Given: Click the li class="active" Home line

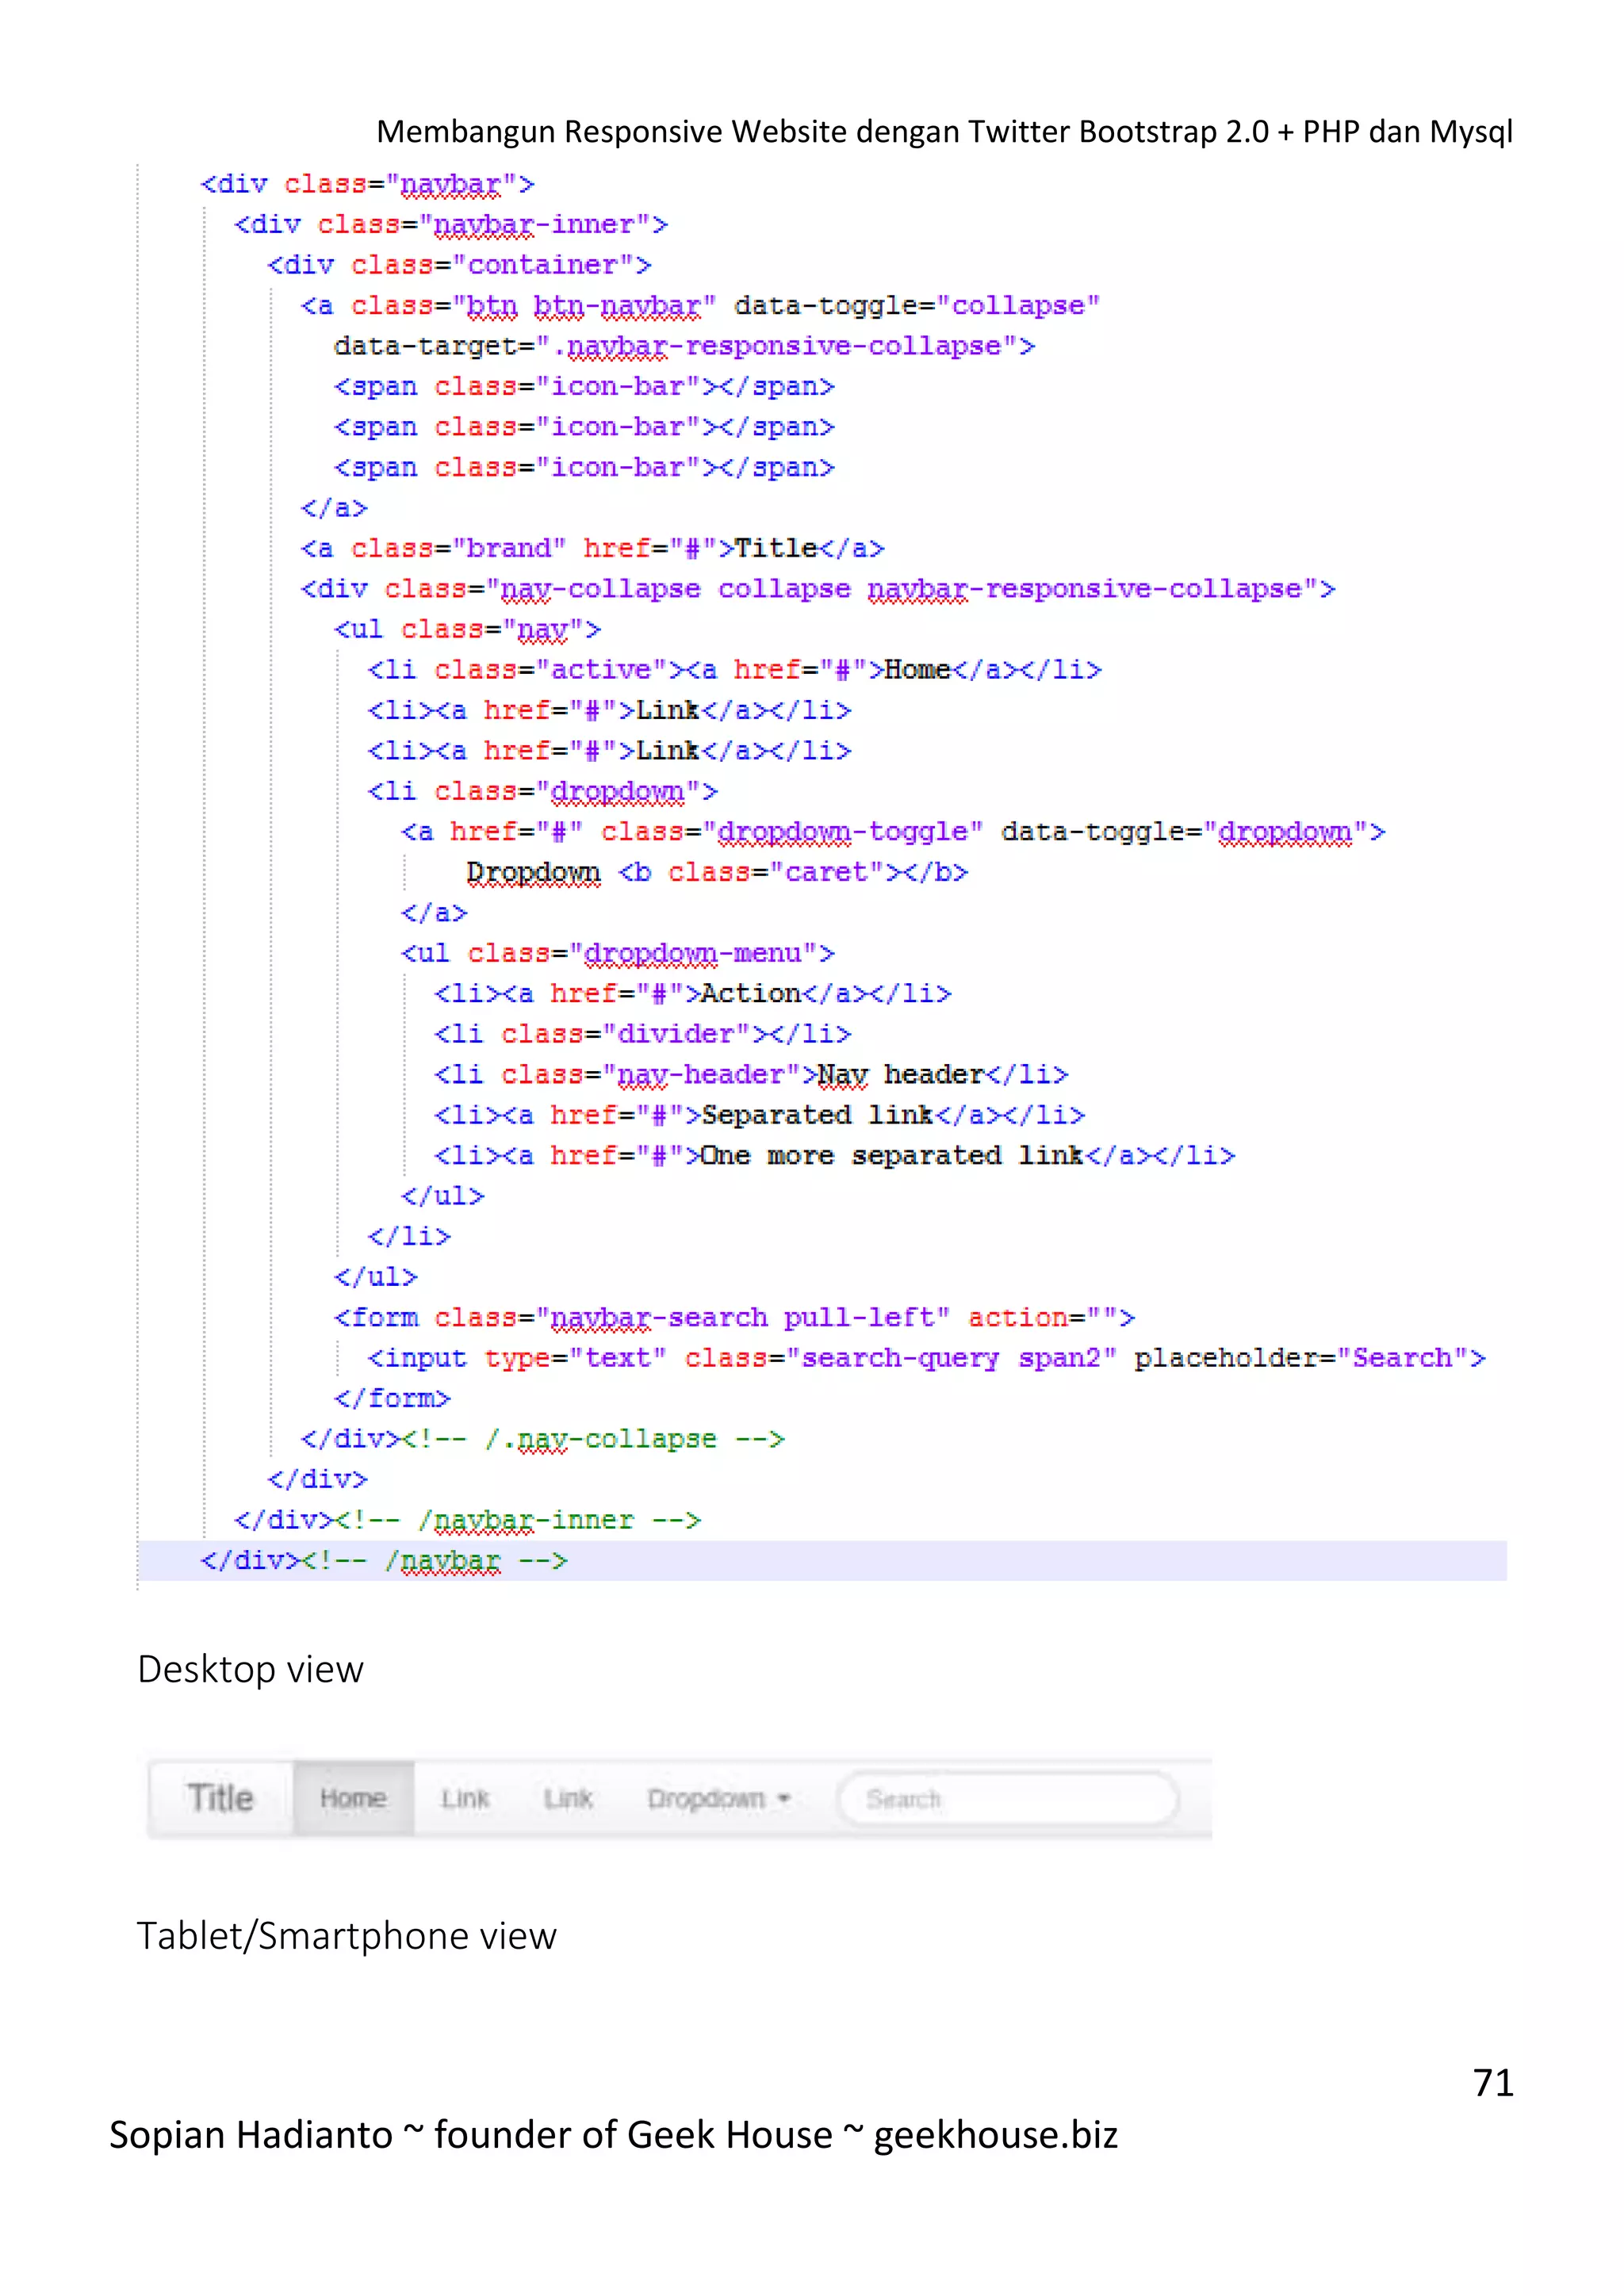Looking at the screenshot, I should [x=734, y=670].
